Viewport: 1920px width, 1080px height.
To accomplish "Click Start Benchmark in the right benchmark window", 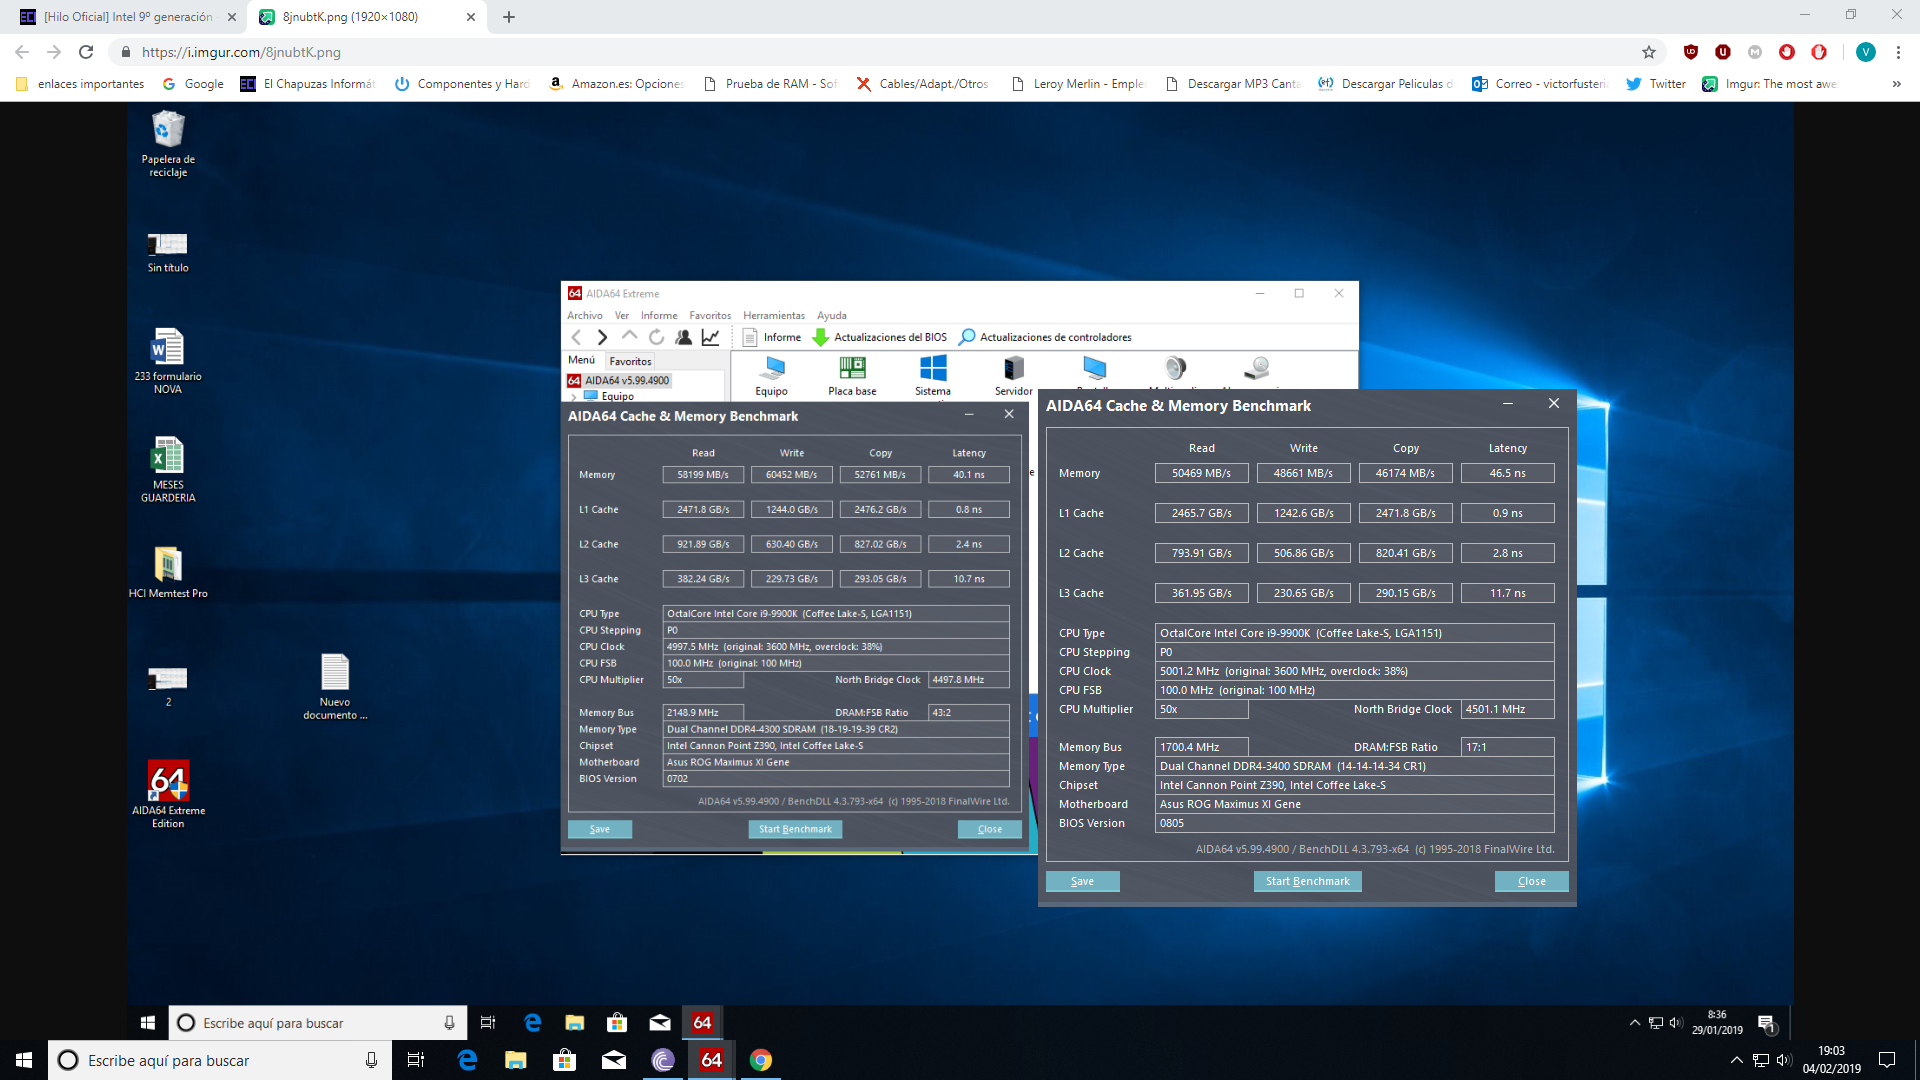I will pos(1307,881).
